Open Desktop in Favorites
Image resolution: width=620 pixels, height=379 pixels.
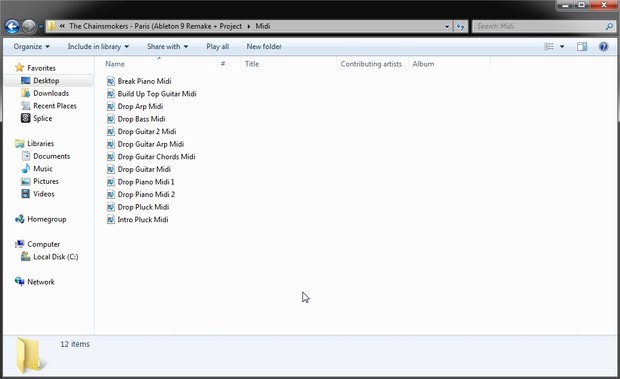click(46, 81)
